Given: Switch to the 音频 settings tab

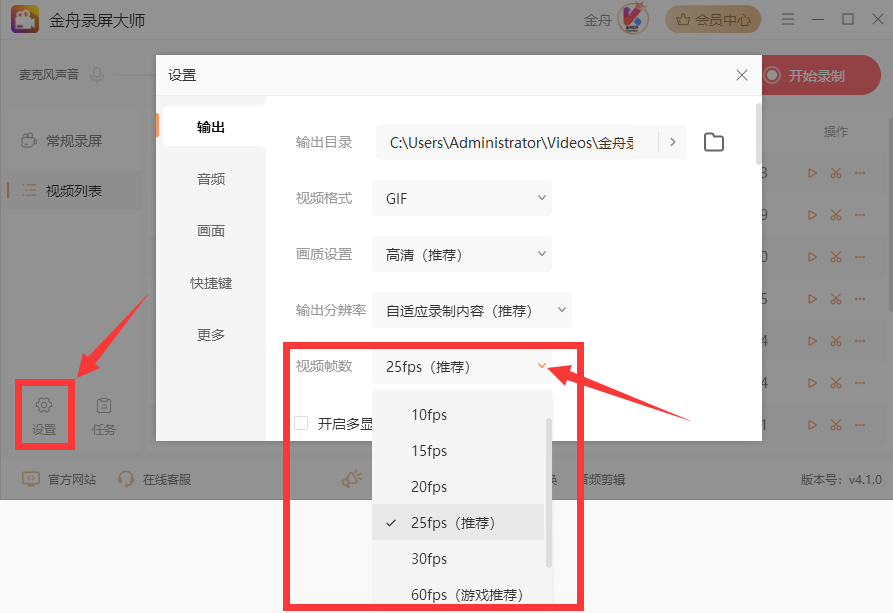Looking at the screenshot, I should click(x=211, y=179).
